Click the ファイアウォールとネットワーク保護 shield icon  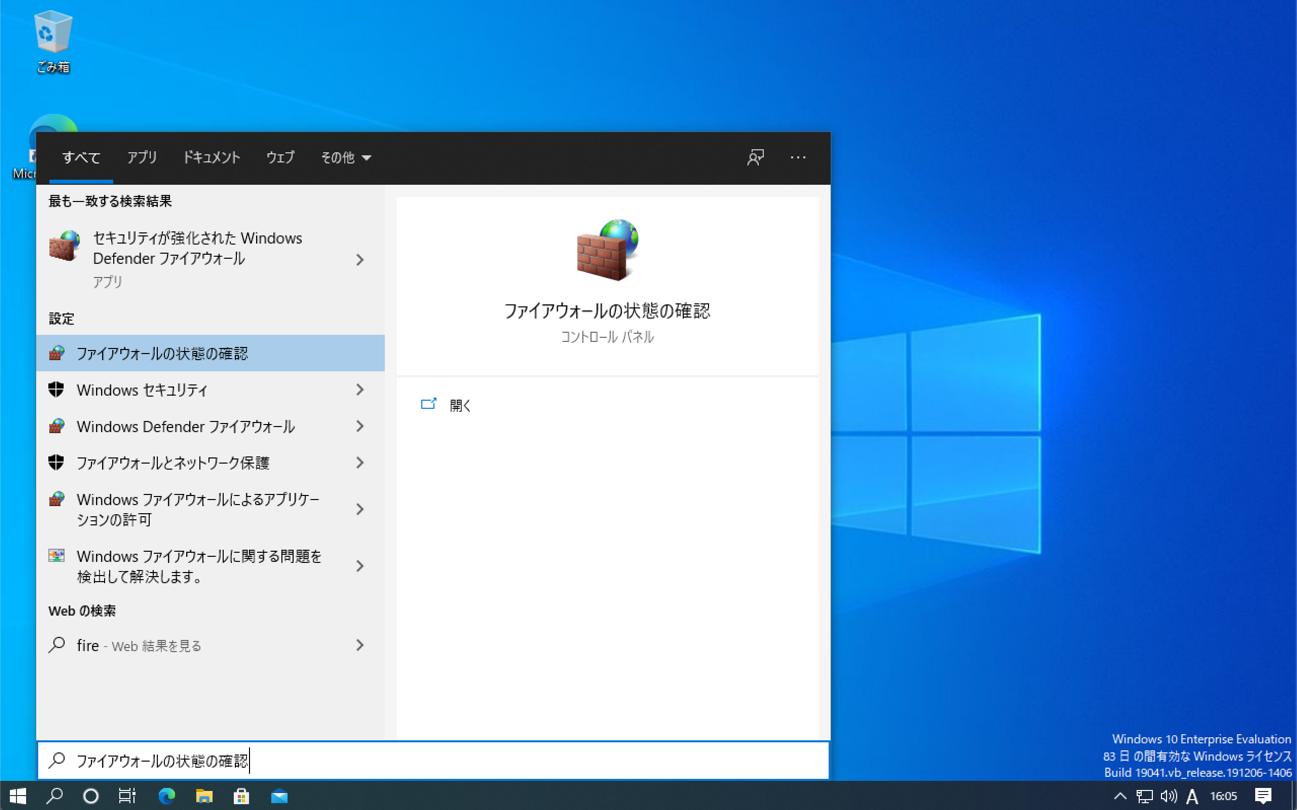[x=56, y=463]
